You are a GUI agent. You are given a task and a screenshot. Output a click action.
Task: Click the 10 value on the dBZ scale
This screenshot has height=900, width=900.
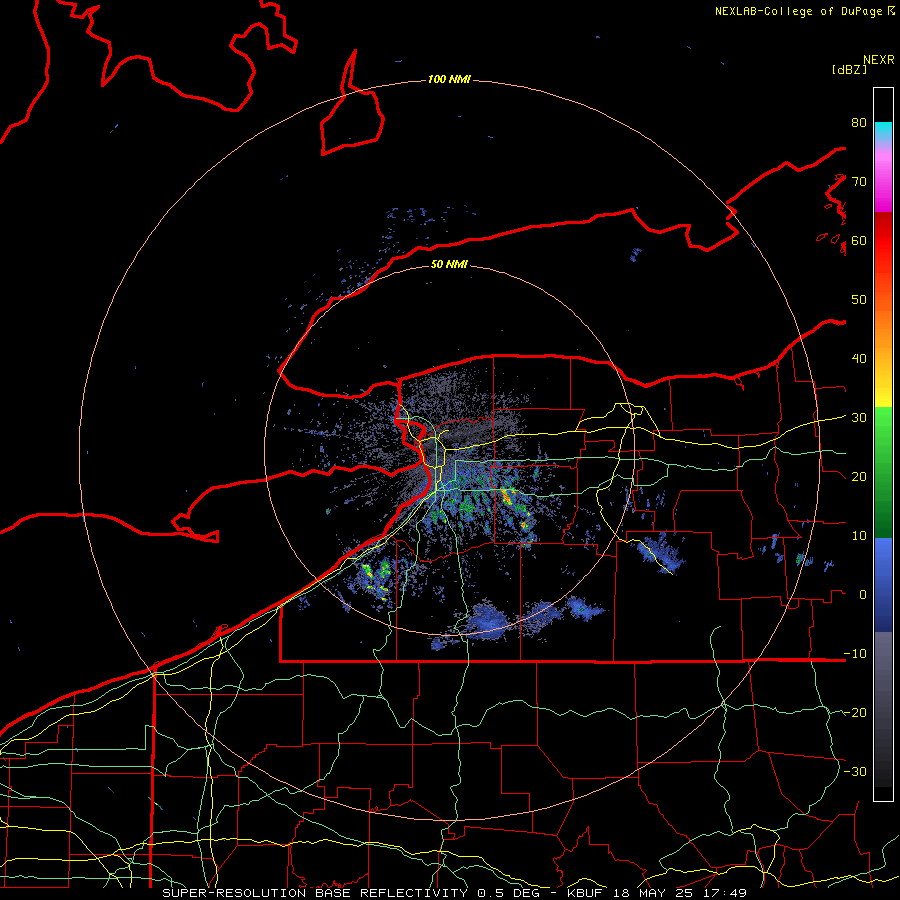(x=859, y=536)
